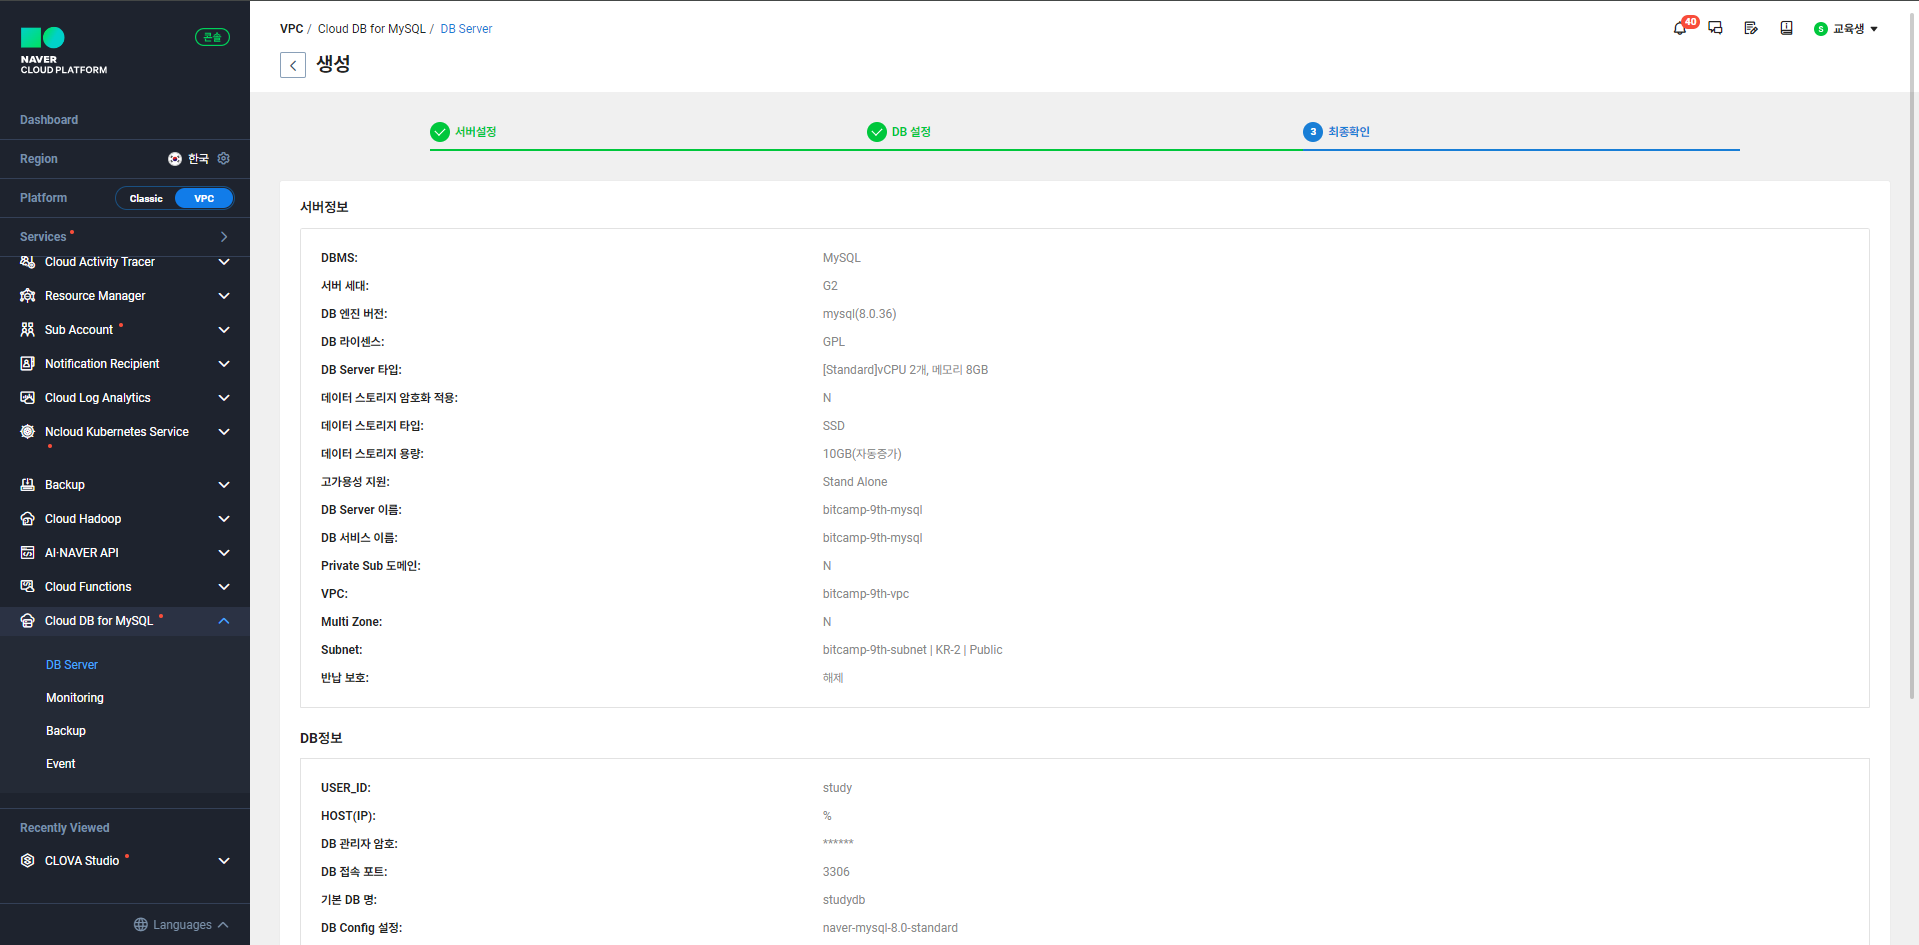
Task: Click the Korea flag region icon
Action: (x=175, y=159)
